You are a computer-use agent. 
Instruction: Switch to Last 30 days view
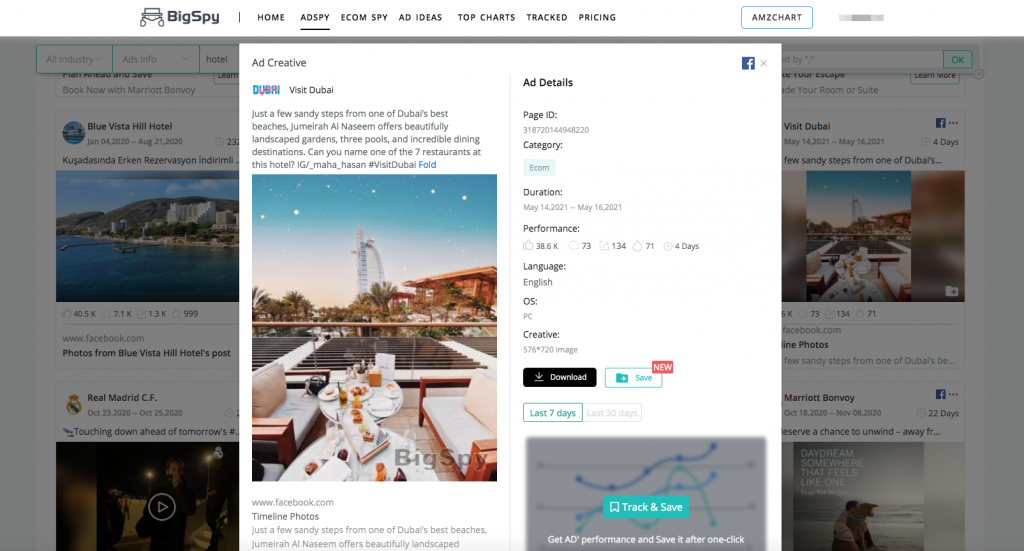tap(612, 413)
